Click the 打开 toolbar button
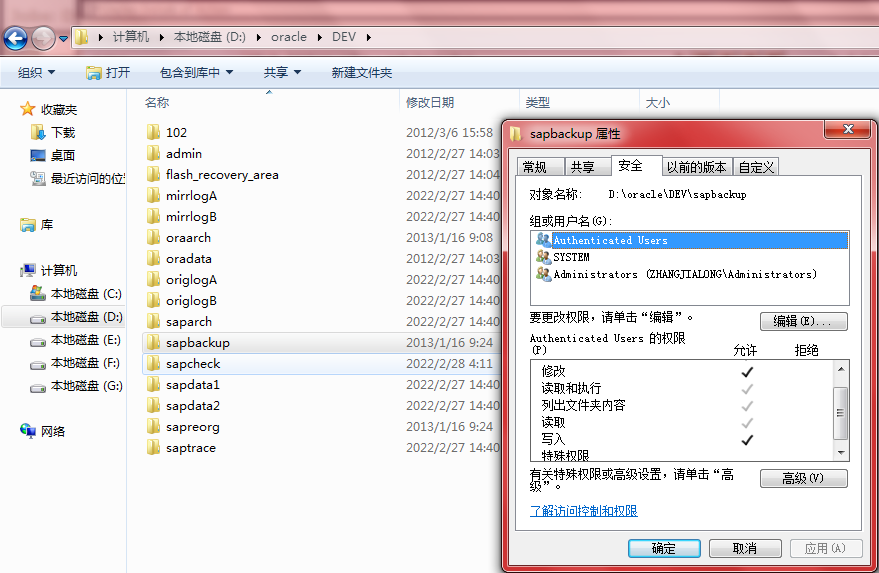The image size is (879, 573). click(x=108, y=72)
